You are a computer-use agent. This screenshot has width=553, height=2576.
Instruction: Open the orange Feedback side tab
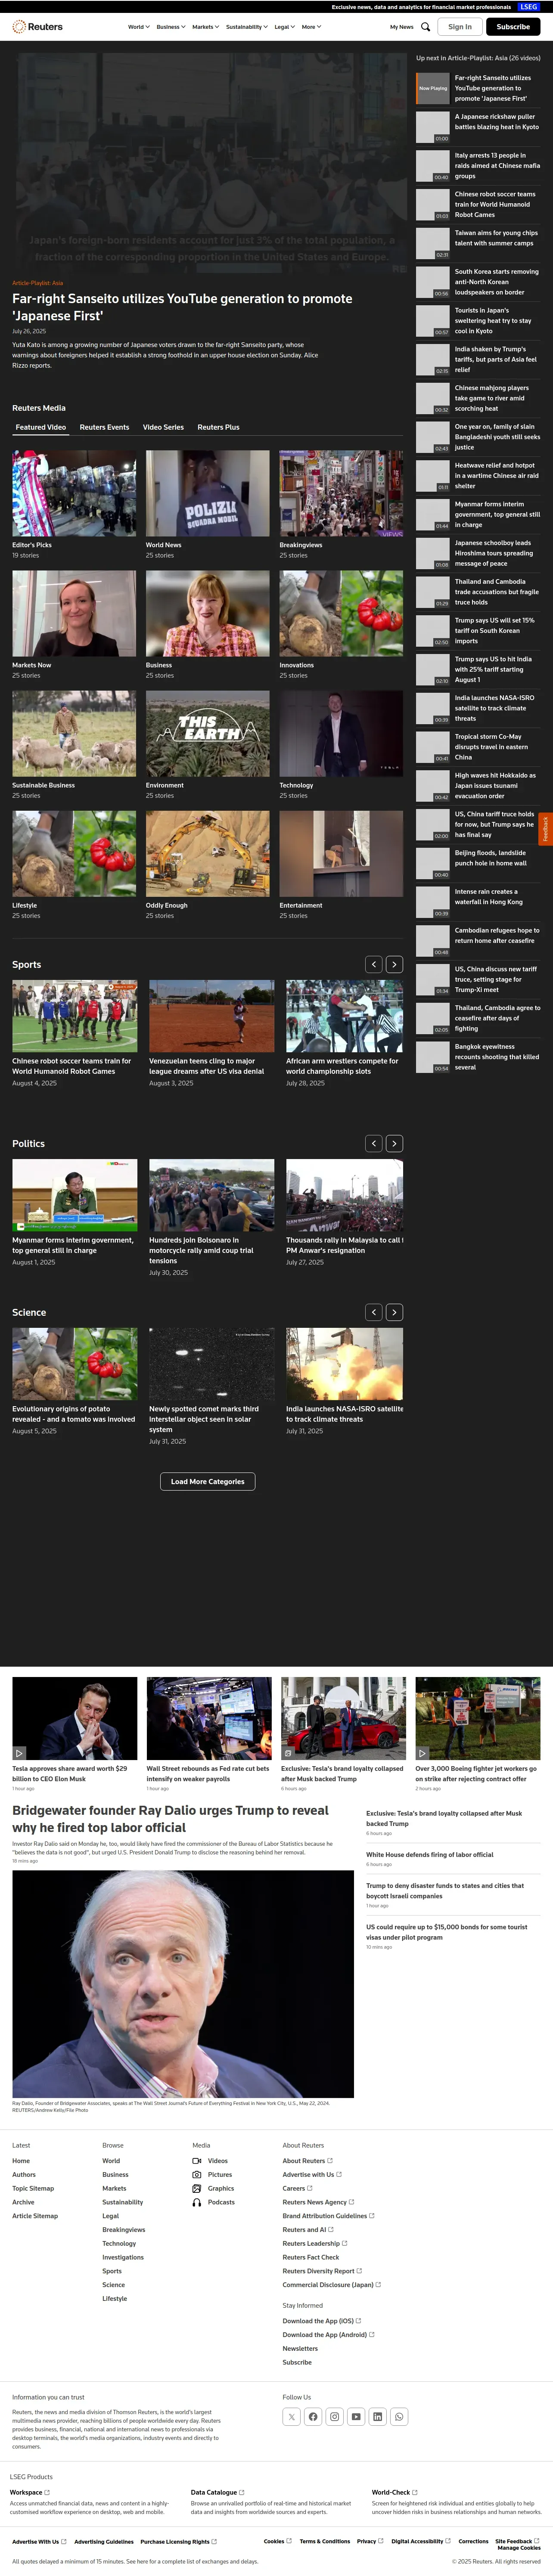[x=545, y=828]
